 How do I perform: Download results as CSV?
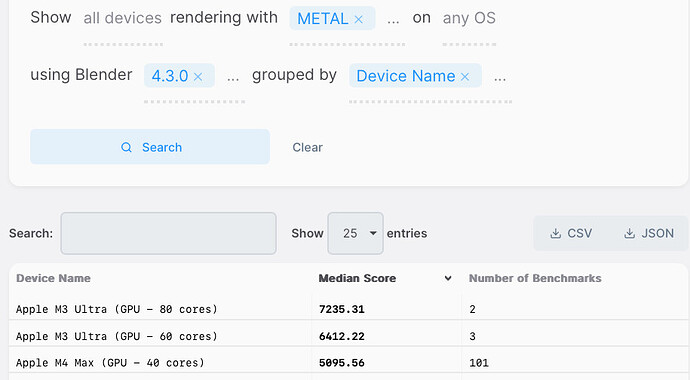pos(571,233)
